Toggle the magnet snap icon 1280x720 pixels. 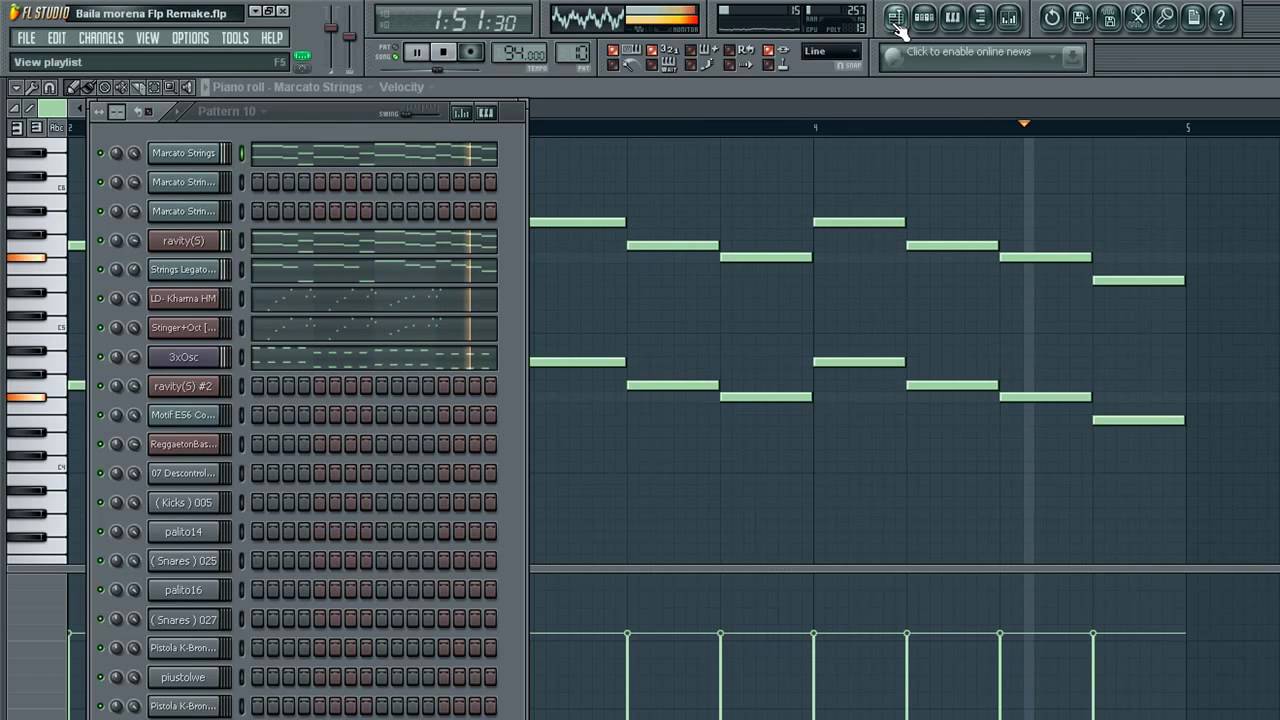click(x=49, y=87)
